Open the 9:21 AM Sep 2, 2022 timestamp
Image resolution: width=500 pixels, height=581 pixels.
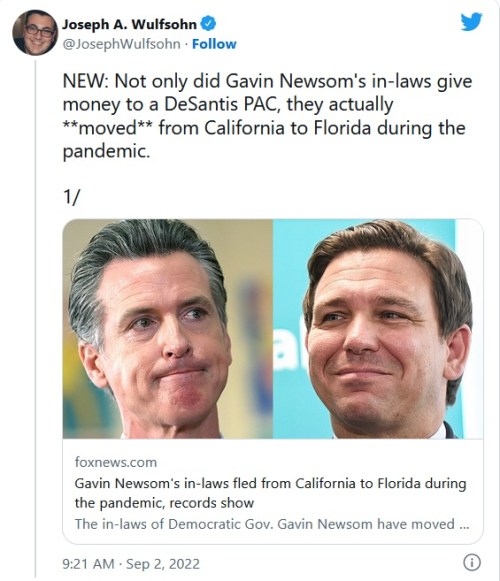pyautogui.click(x=131, y=564)
